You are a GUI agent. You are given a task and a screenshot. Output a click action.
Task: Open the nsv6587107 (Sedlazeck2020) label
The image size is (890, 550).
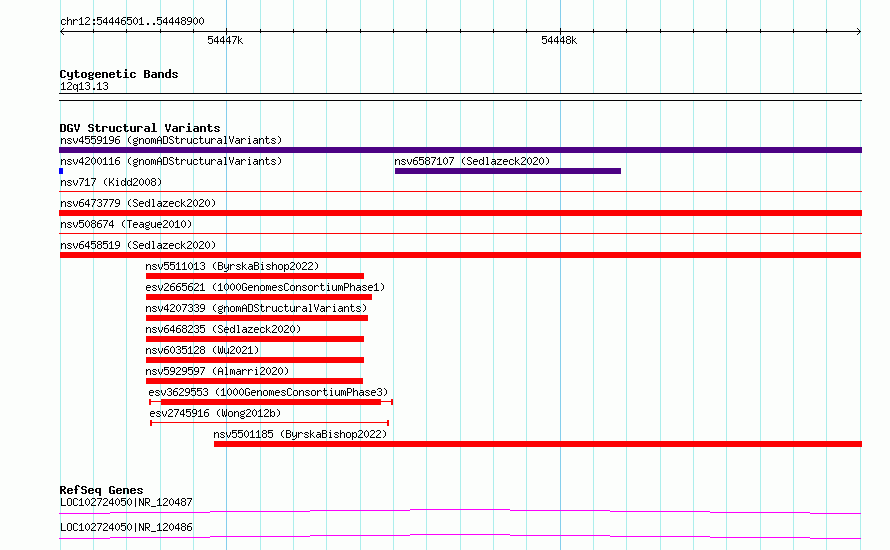point(472,161)
